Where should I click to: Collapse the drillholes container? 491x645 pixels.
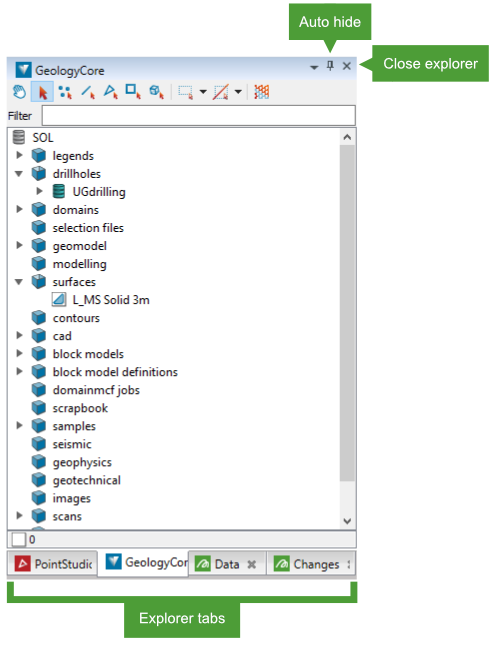tap(19, 174)
